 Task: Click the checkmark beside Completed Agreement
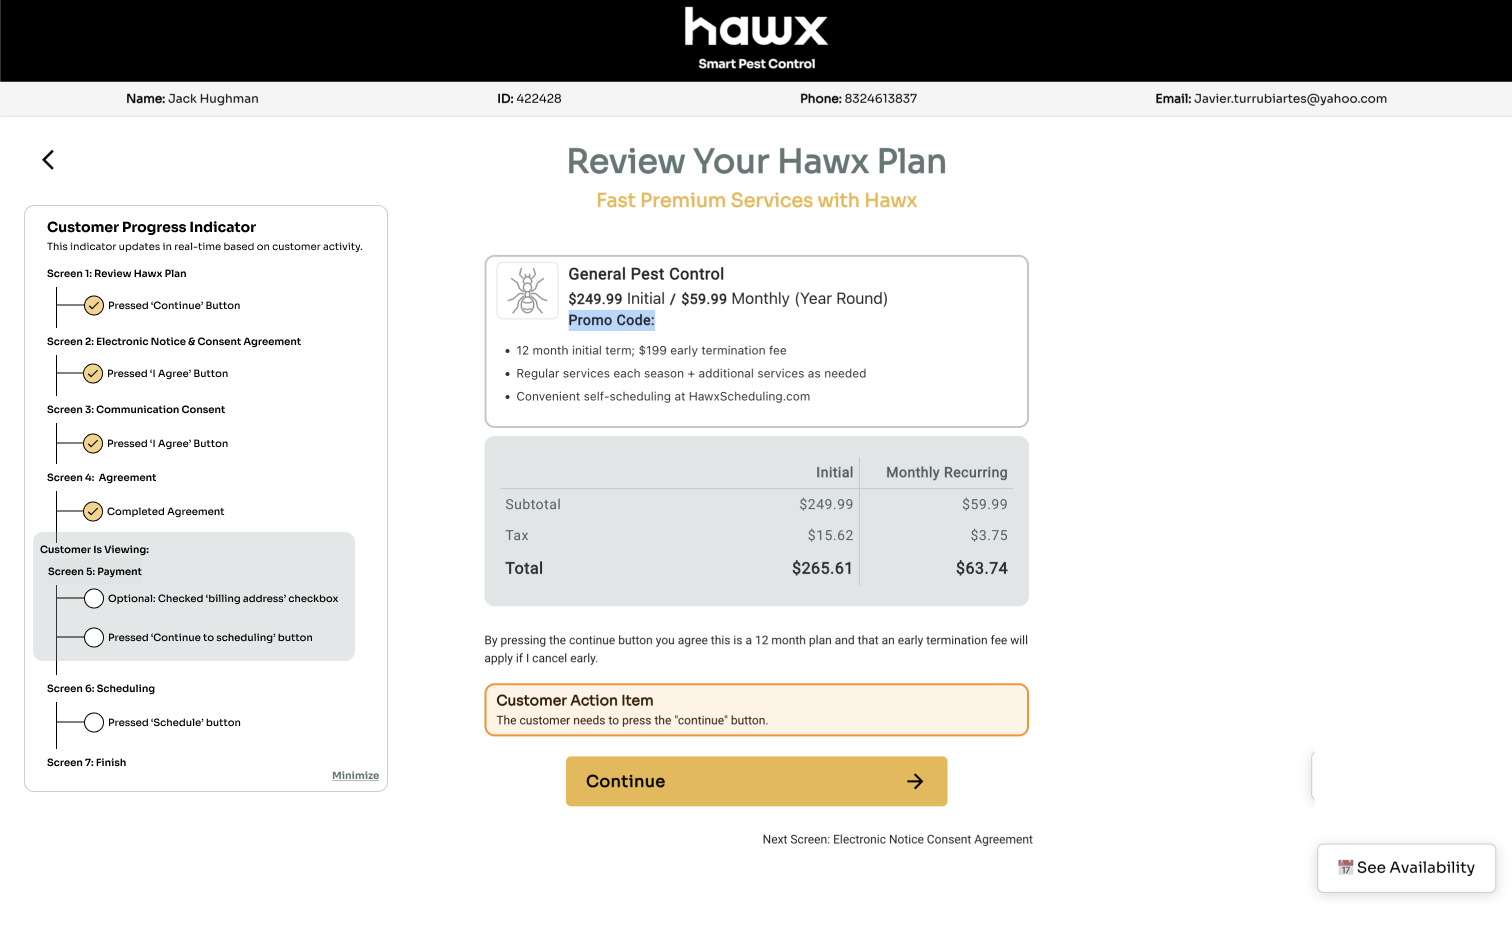[93, 511]
